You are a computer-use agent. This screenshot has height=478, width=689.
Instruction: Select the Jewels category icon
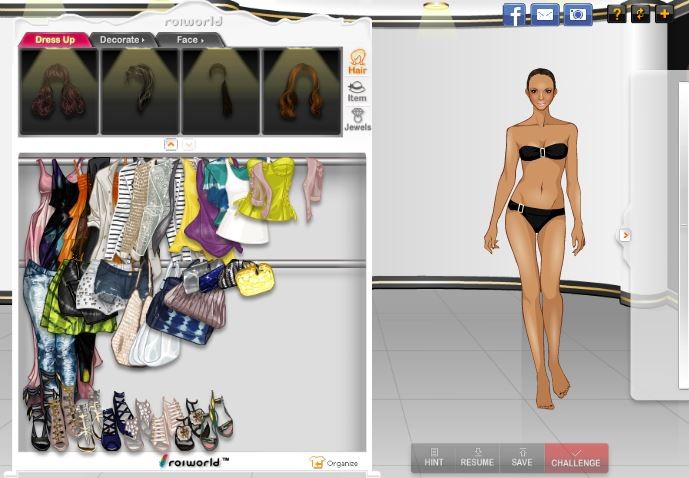point(357,120)
